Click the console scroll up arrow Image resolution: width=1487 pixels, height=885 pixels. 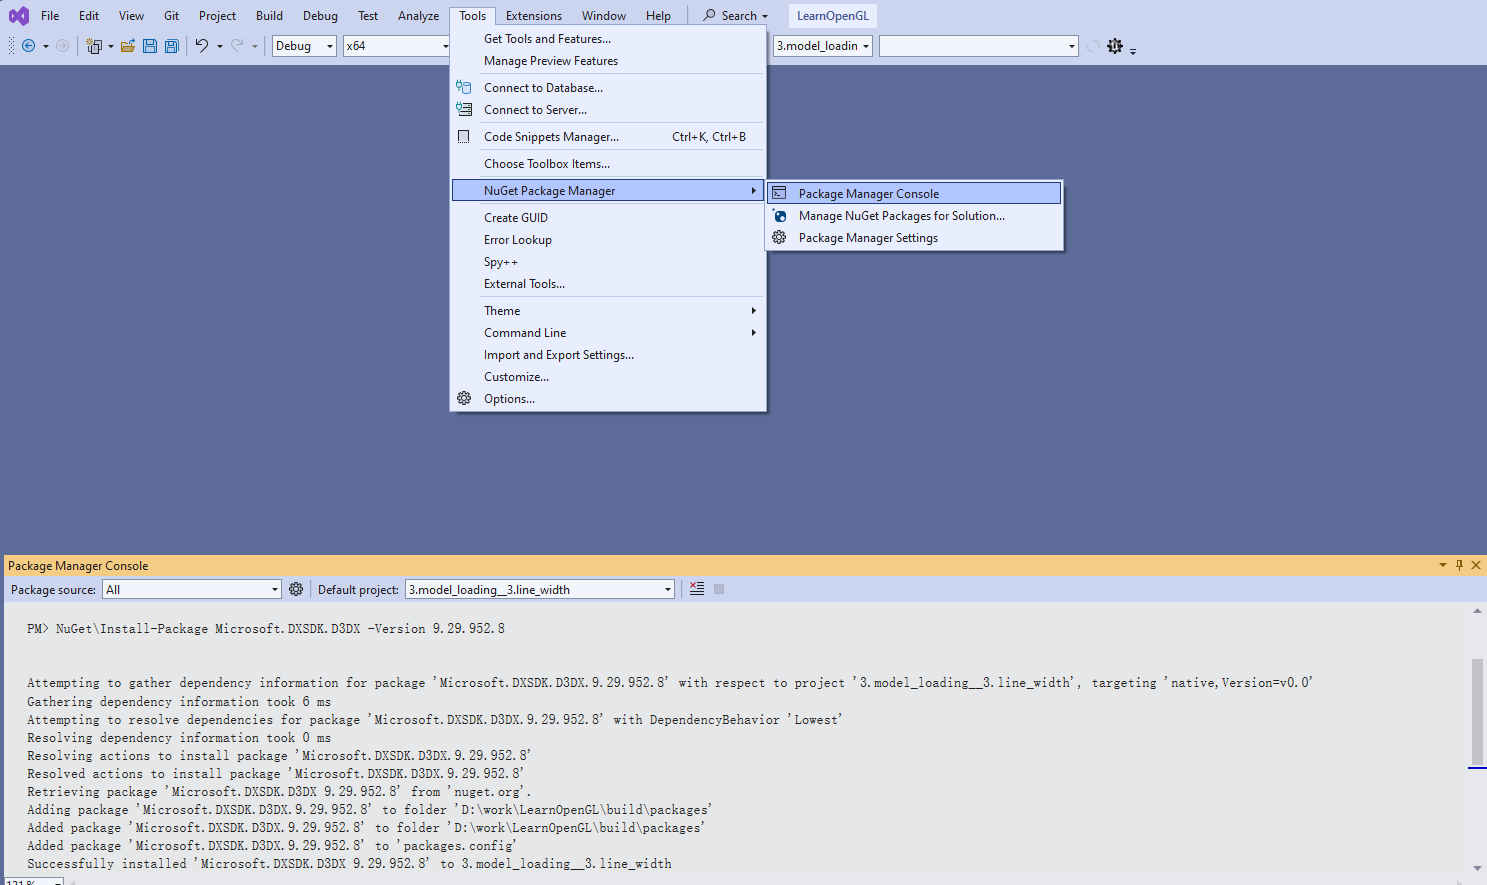click(x=1477, y=610)
